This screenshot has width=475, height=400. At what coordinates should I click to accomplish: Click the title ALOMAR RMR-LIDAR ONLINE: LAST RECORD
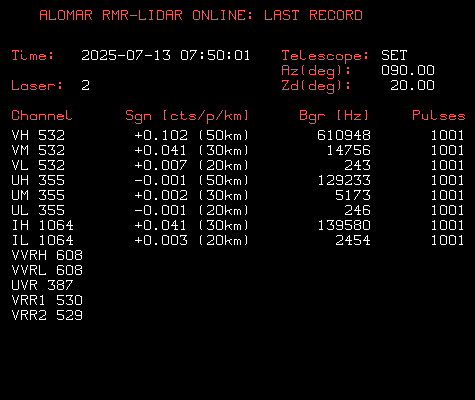click(201, 15)
